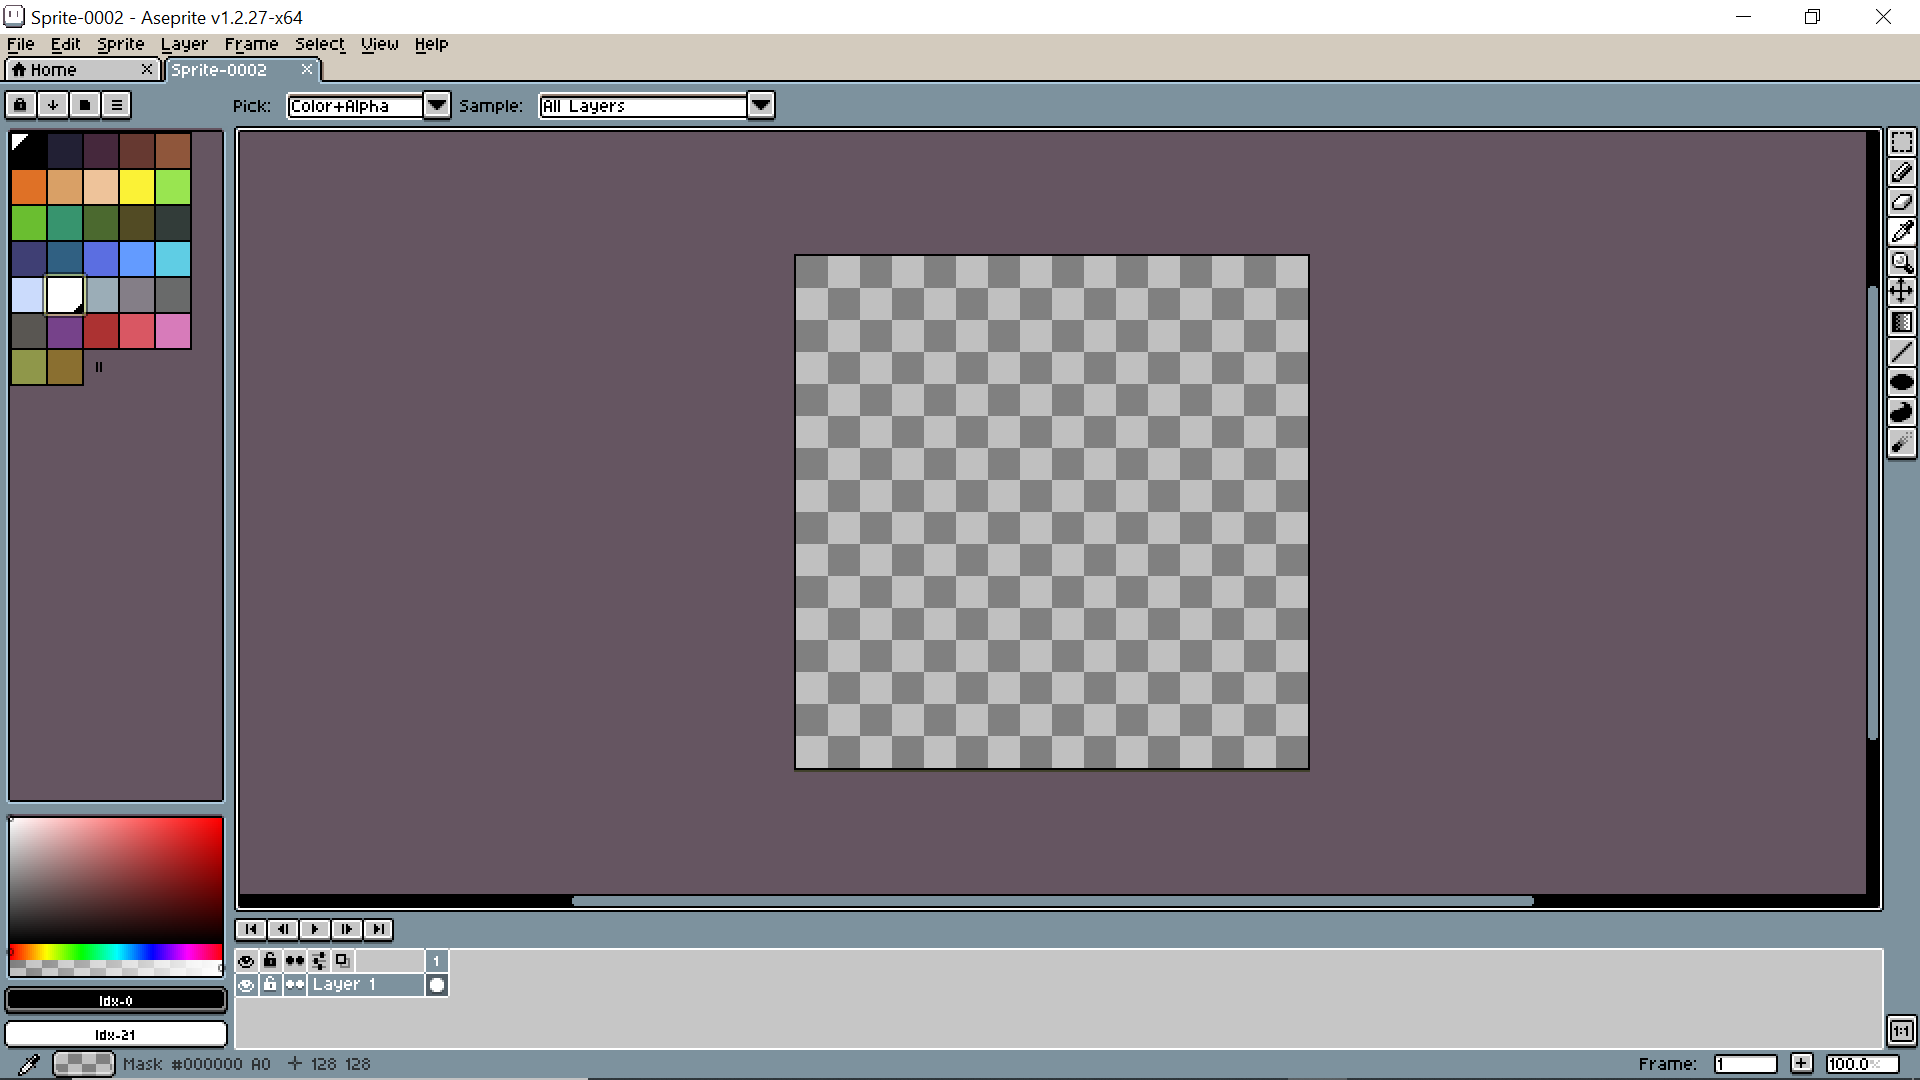The height and width of the screenshot is (1080, 1920).
Task: Open the palette options menu
Action: 116,105
